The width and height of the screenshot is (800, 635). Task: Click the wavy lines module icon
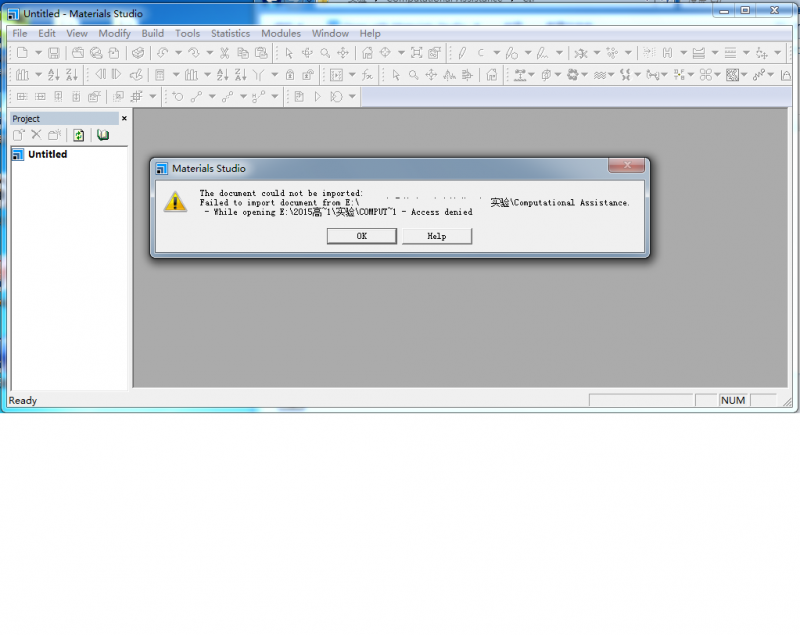click(x=600, y=75)
